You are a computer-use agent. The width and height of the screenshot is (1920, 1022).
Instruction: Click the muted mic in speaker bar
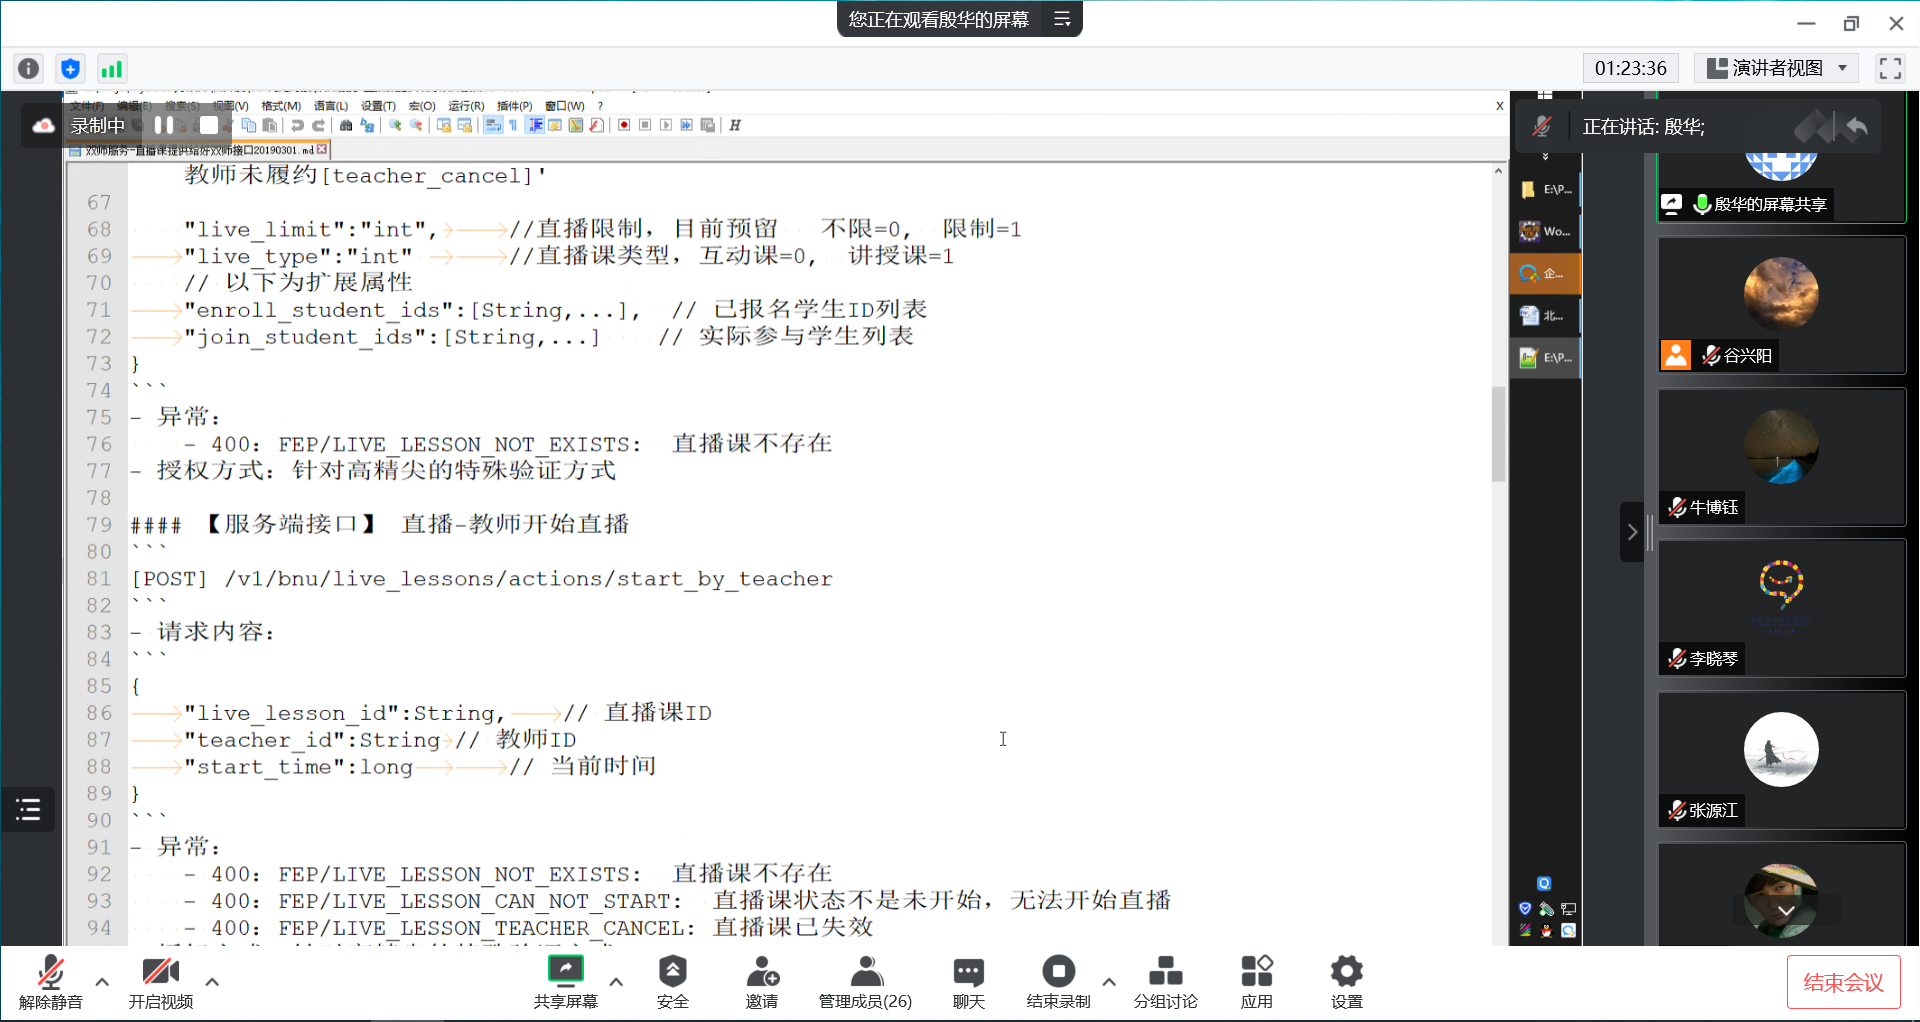(1542, 126)
